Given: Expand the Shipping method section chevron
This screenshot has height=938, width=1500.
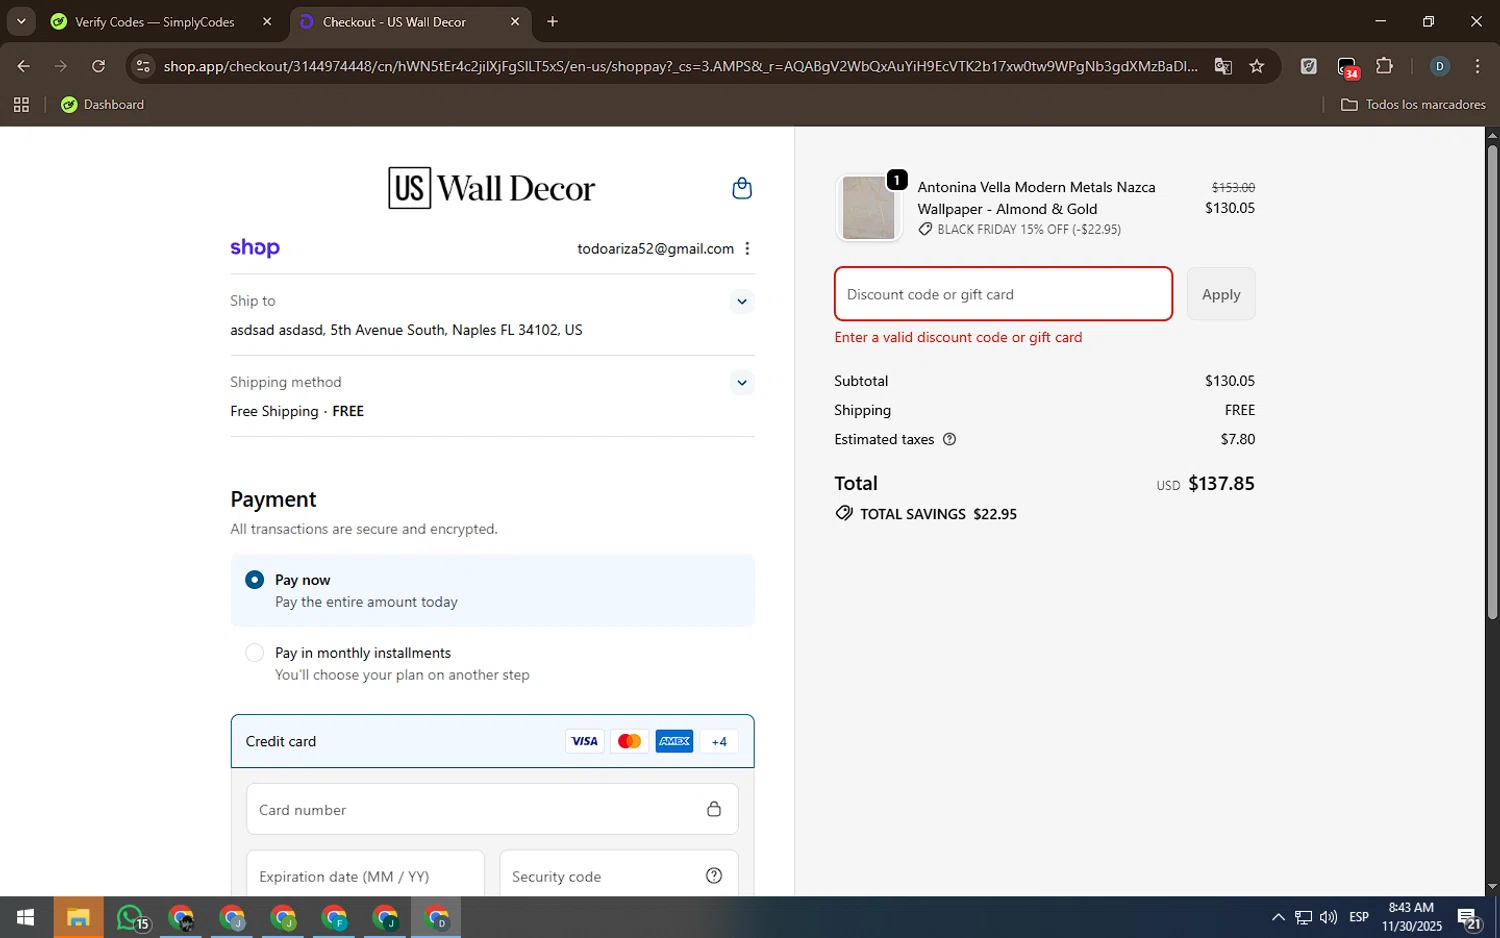Looking at the screenshot, I should click(x=741, y=382).
